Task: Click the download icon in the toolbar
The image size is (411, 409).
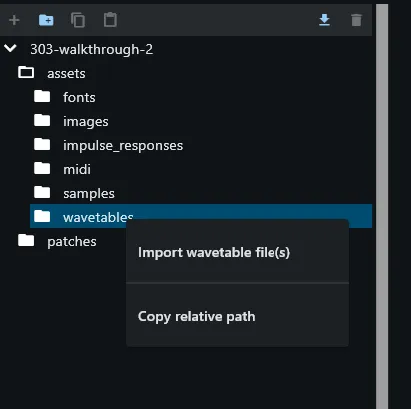Action: [x=324, y=20]
